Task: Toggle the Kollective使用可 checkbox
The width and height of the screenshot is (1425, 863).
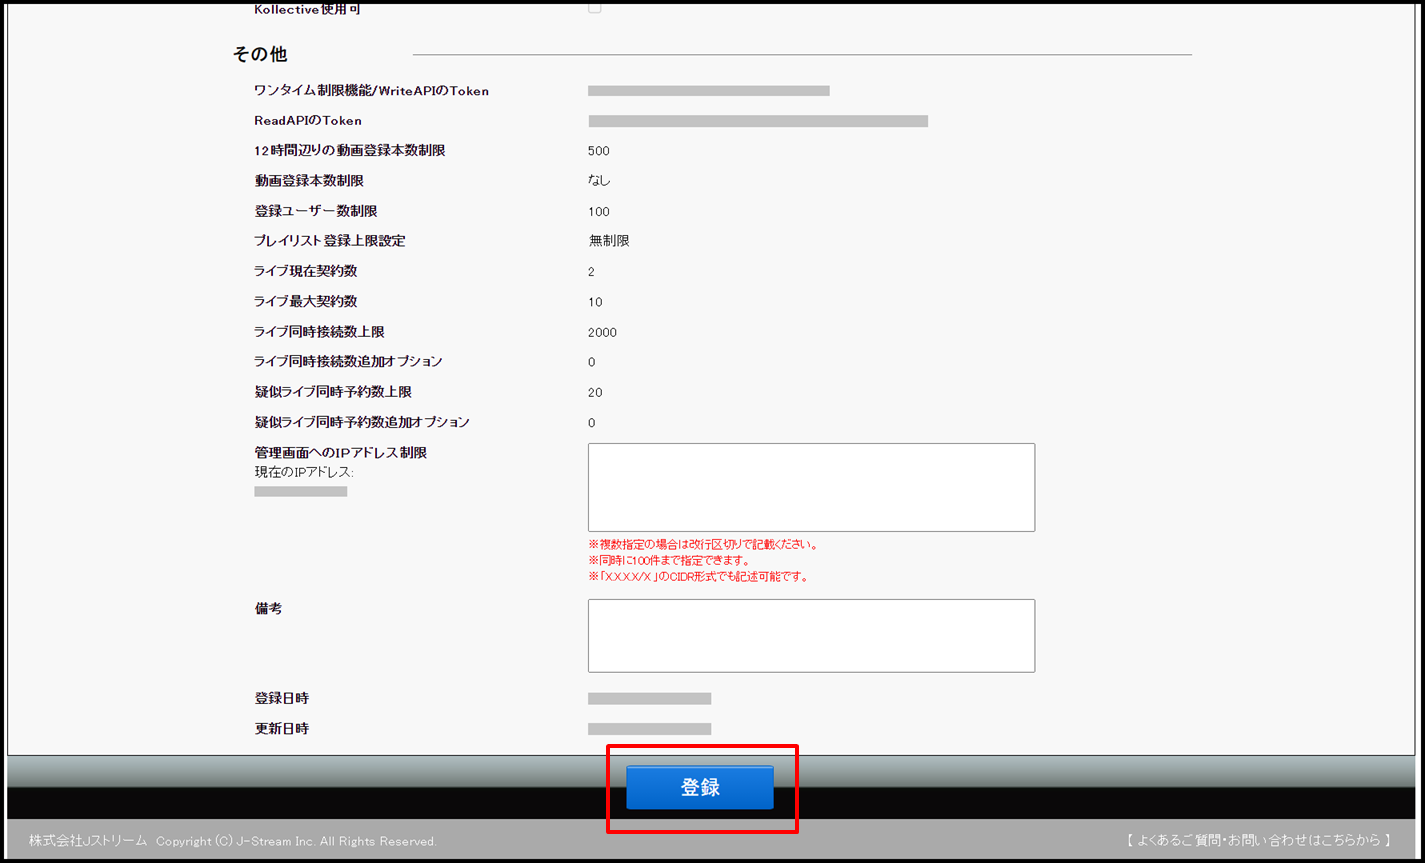Action: [x=595, y=8]
